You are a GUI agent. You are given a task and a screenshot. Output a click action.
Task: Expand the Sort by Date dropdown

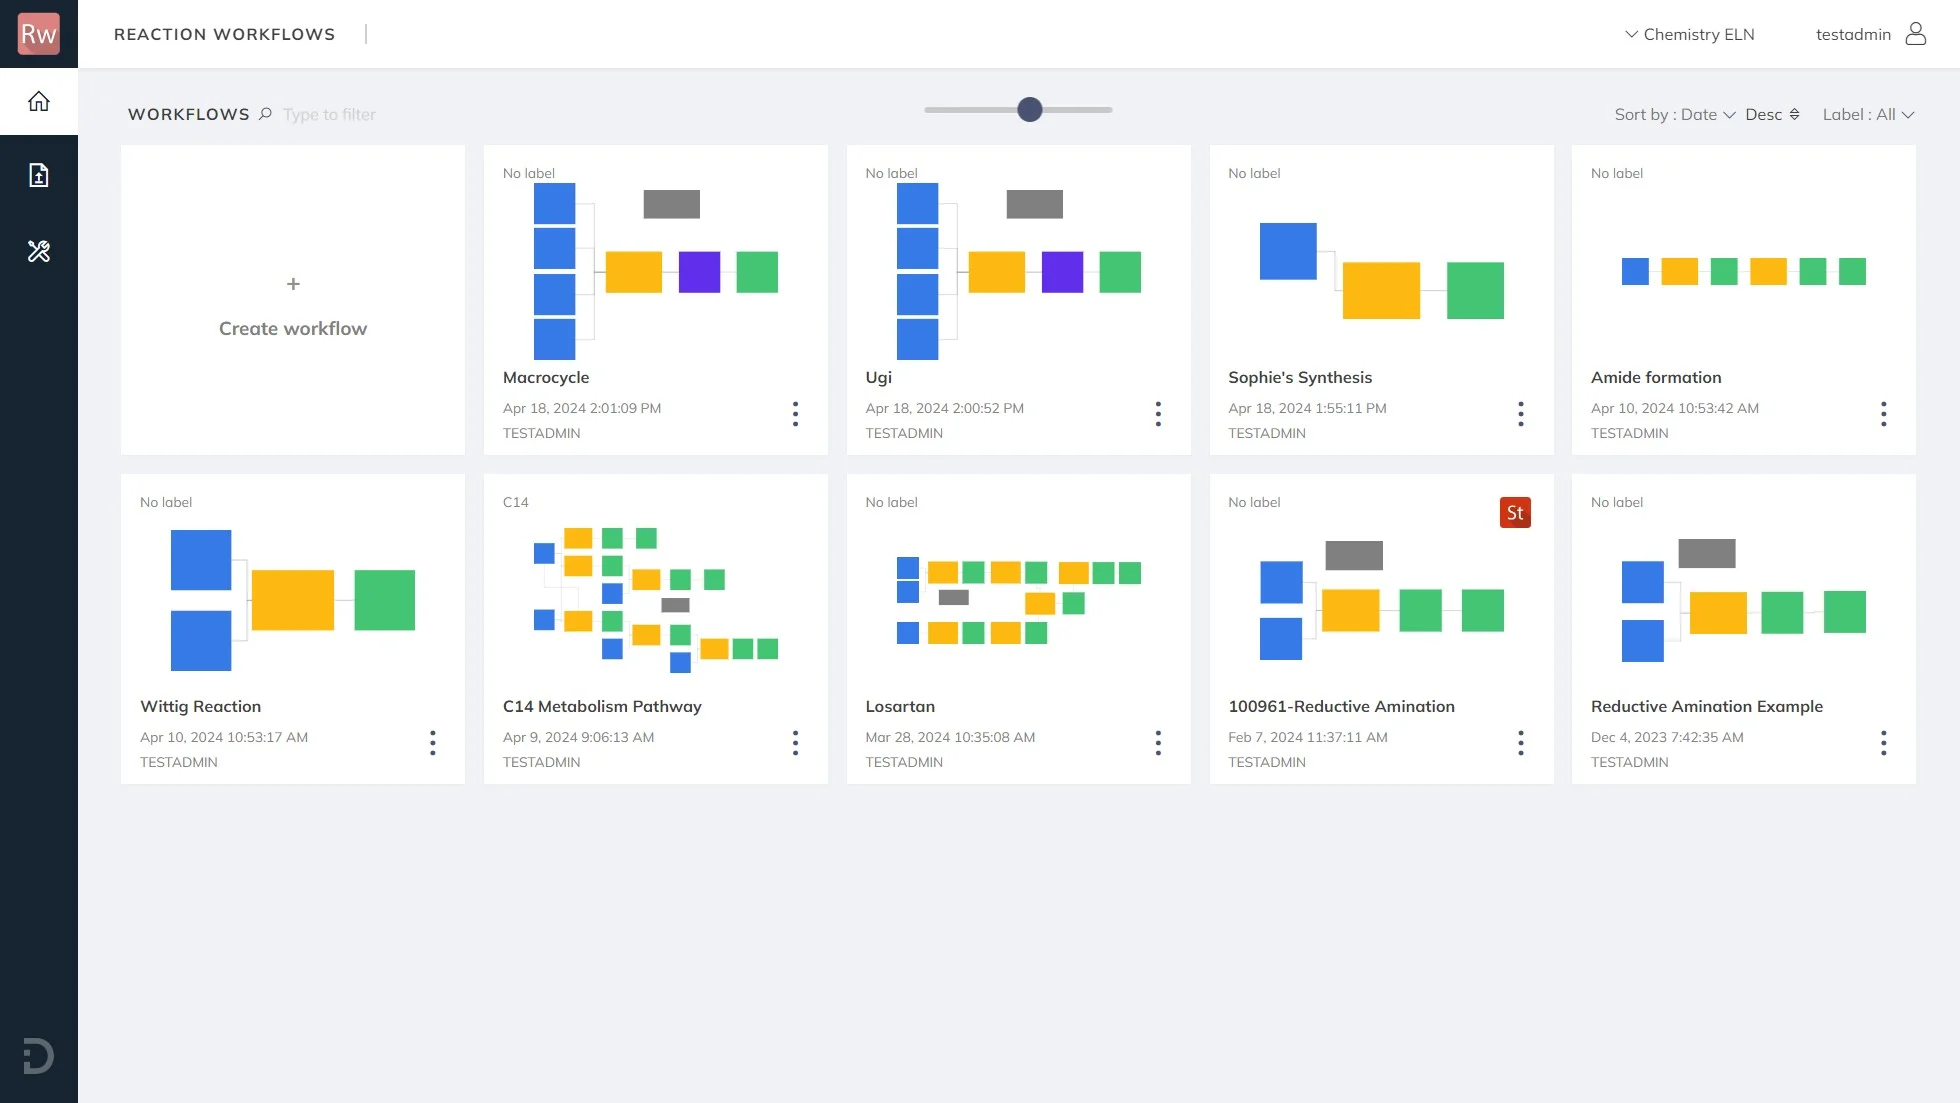(x=1675, y=114)
